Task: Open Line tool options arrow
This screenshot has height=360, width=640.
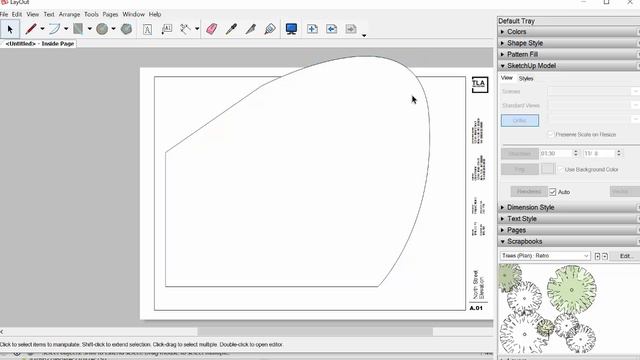Action: pos(42,29)
